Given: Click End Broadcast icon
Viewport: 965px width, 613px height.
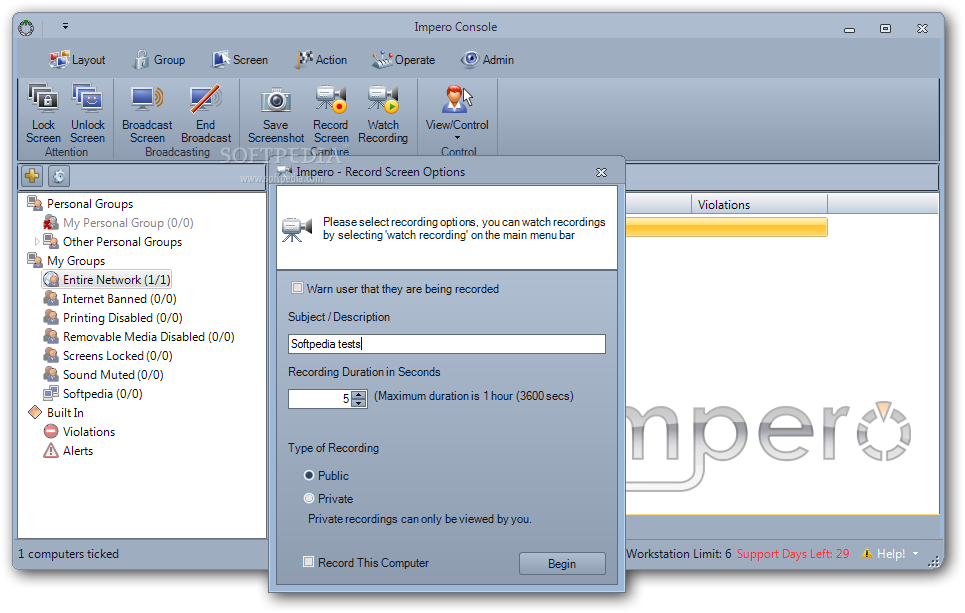Looking at the screenshot, I should pyautogui.click(x=206, y=98).
